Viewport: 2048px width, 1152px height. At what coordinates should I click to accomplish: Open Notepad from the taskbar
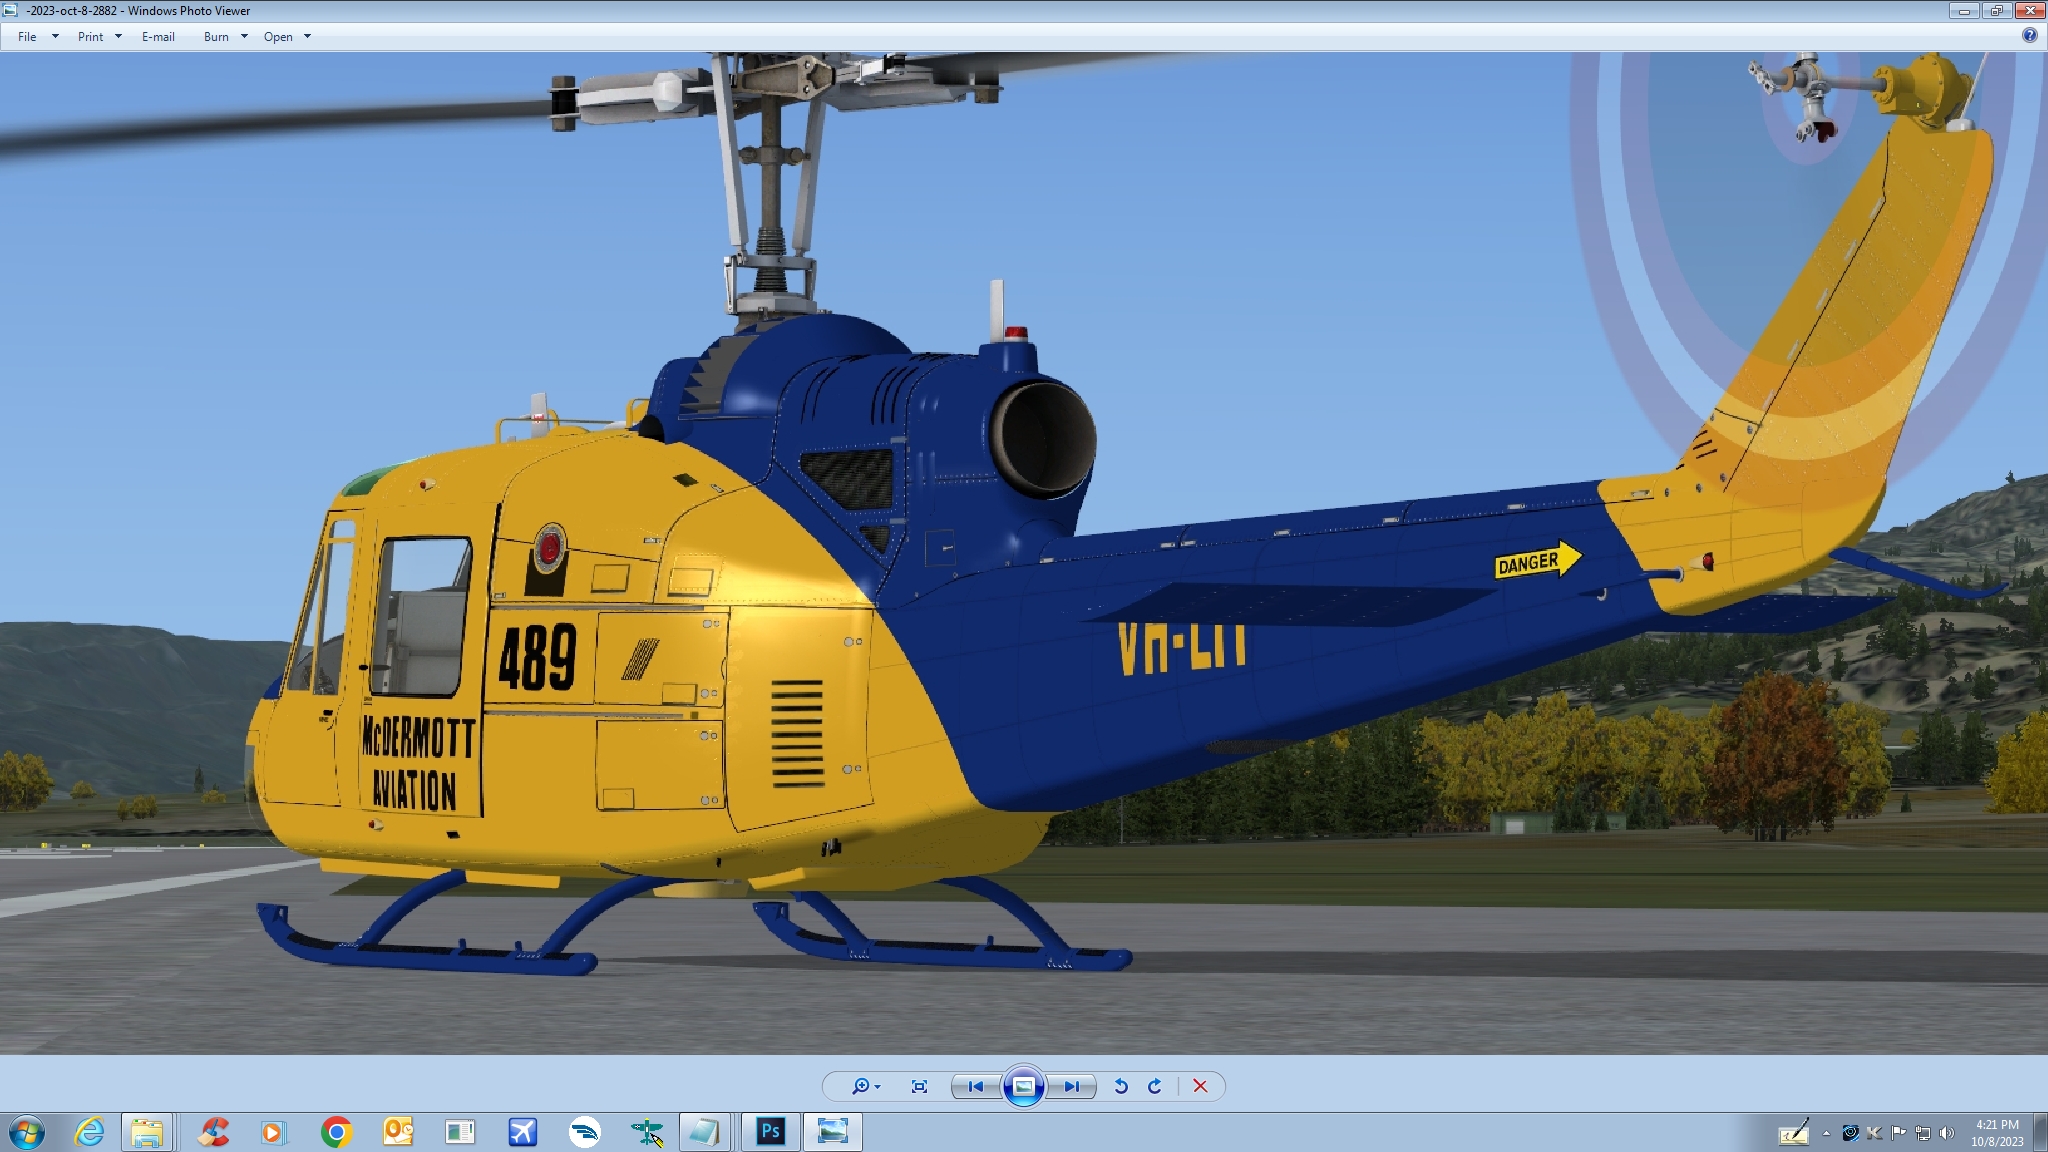pos(704,1132)
